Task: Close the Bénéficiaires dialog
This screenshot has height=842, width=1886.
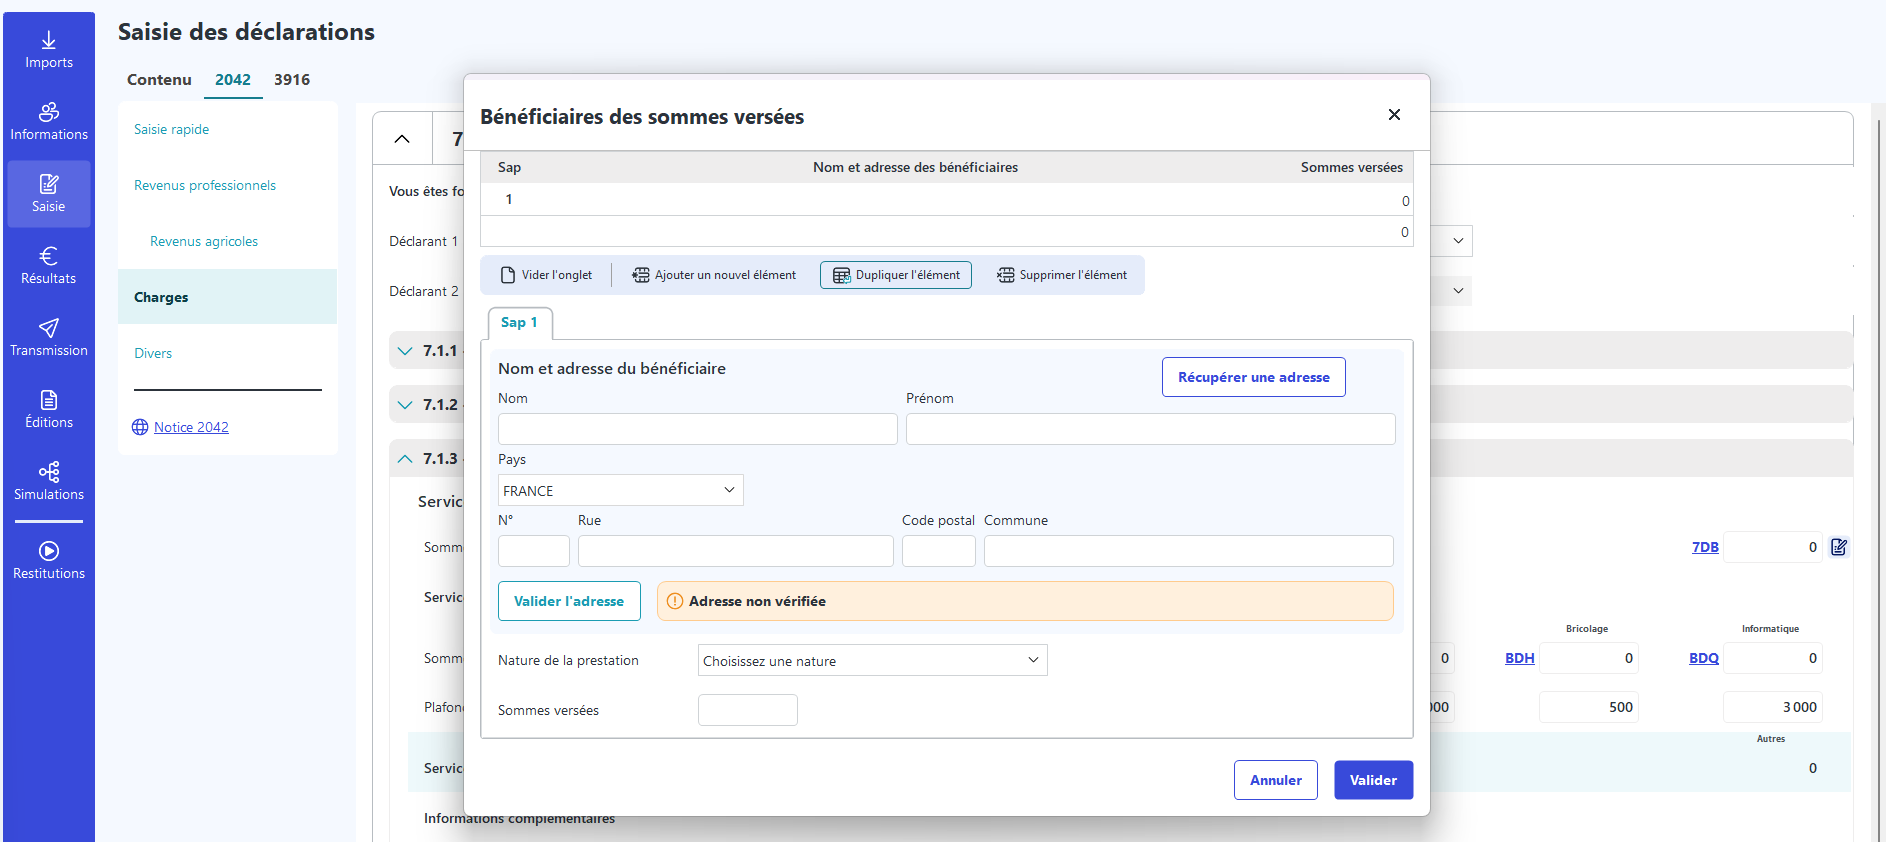Action: click(x=1394, y=115)
